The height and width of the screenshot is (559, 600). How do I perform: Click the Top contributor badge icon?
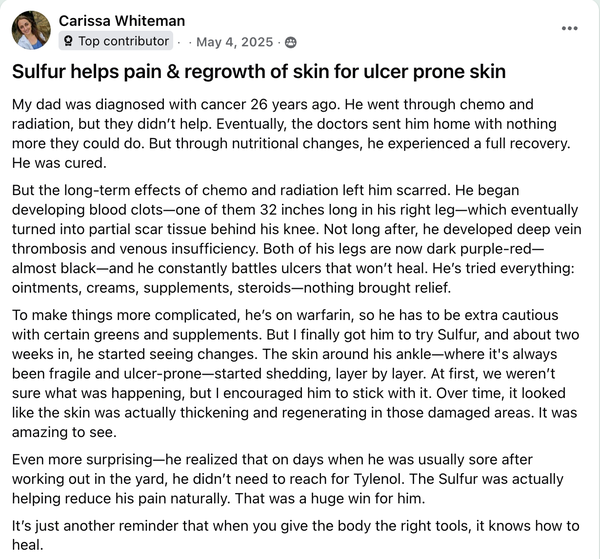pos(67,42)
